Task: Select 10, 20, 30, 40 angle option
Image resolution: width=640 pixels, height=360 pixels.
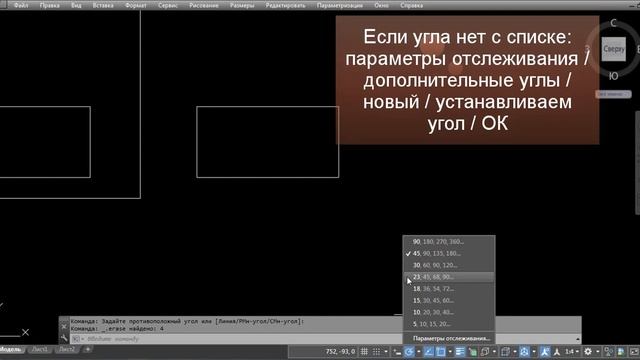Action: point(449,313)
